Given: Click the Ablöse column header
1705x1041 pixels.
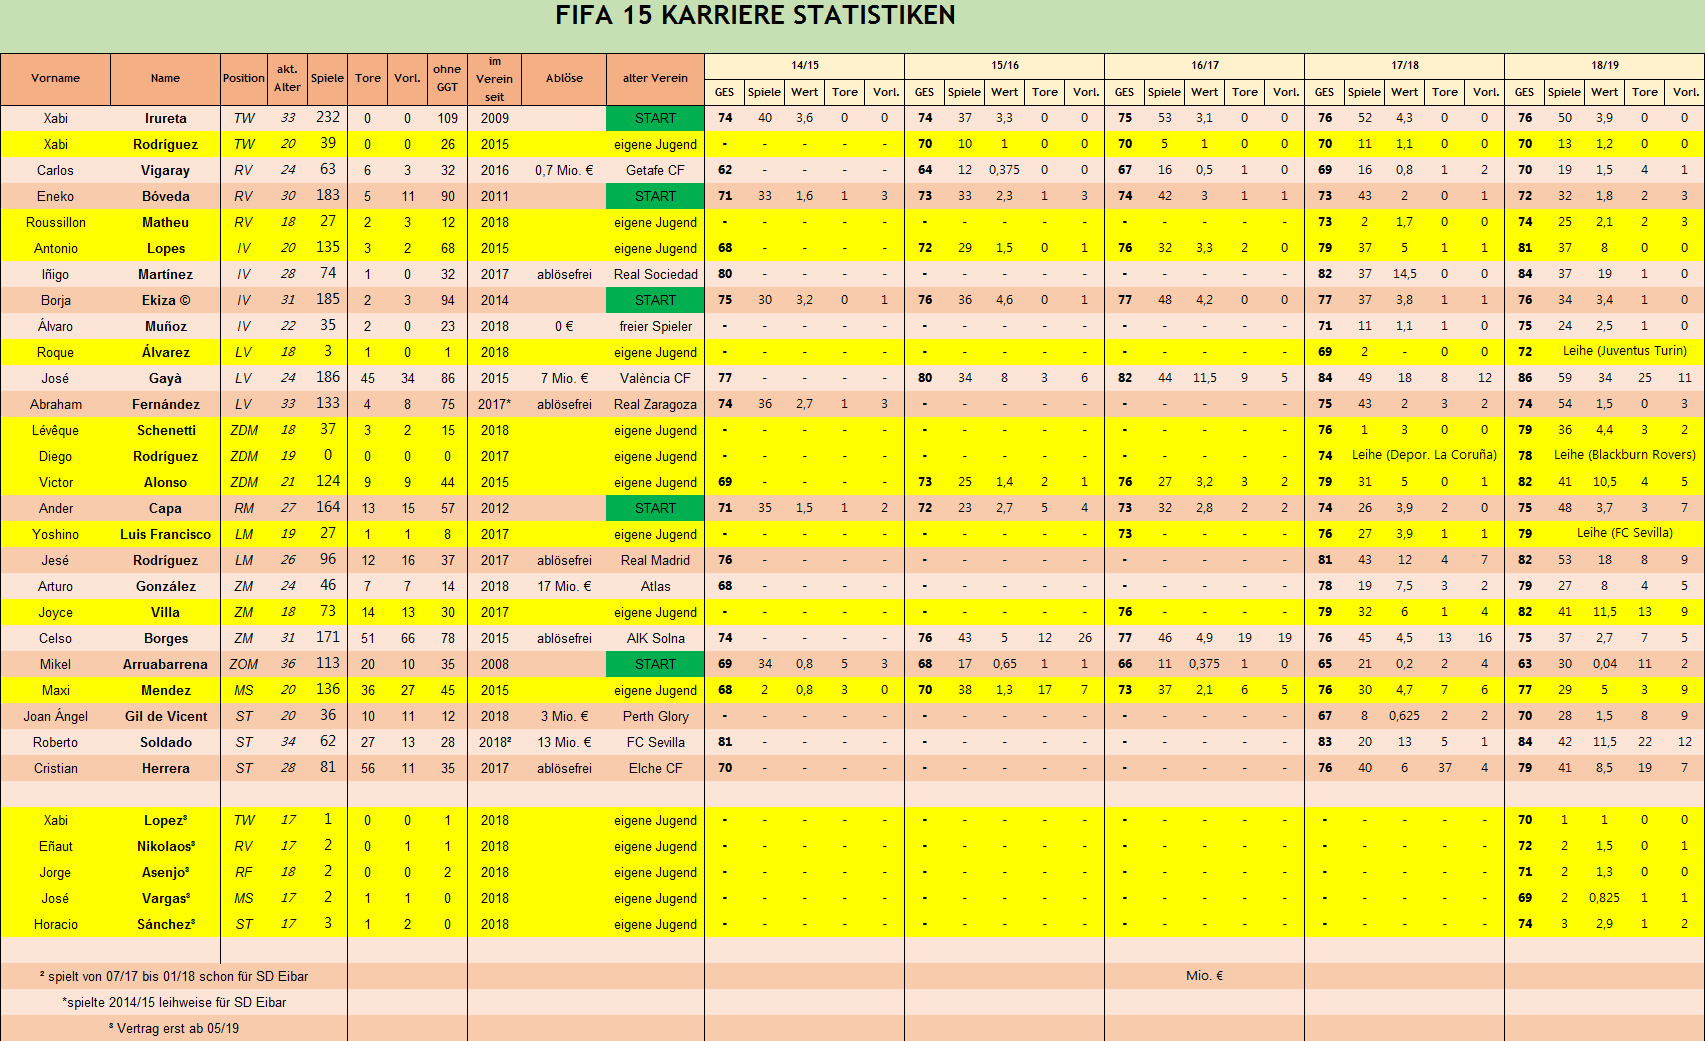Looking at the screenshot, I should click(564, 78).
